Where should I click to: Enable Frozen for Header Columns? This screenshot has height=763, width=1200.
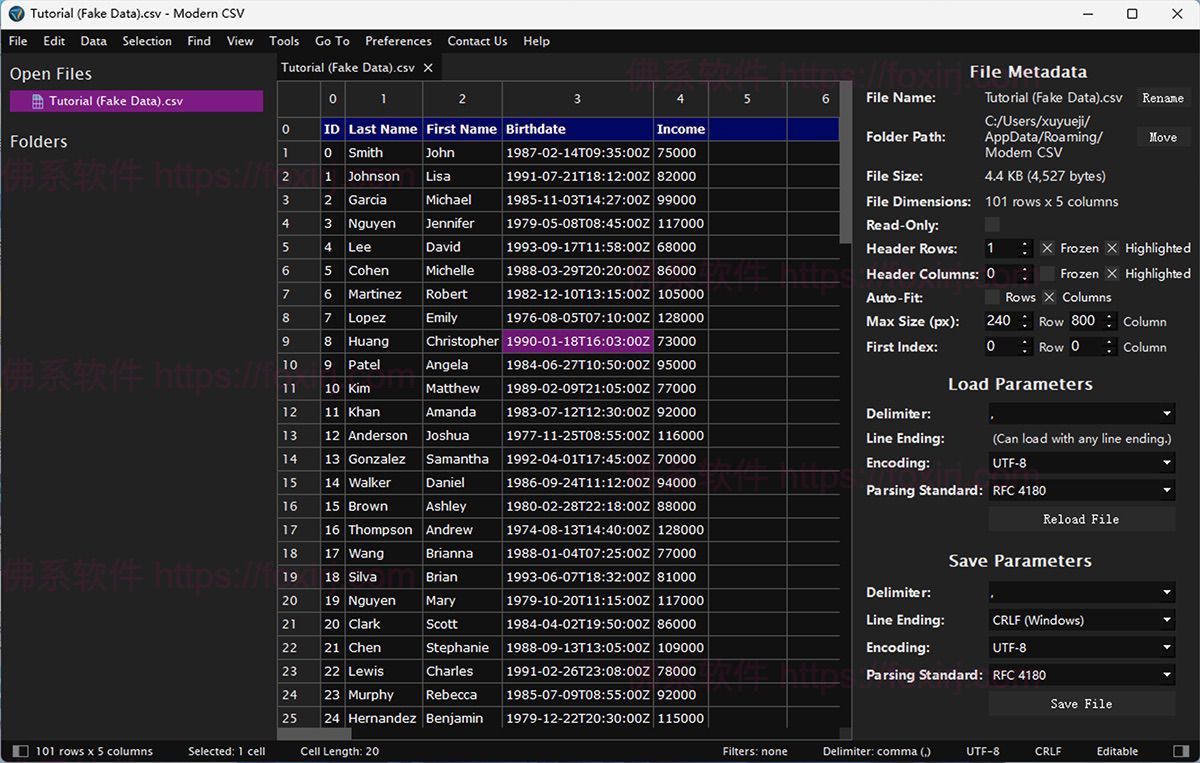tap(1048, 273)
